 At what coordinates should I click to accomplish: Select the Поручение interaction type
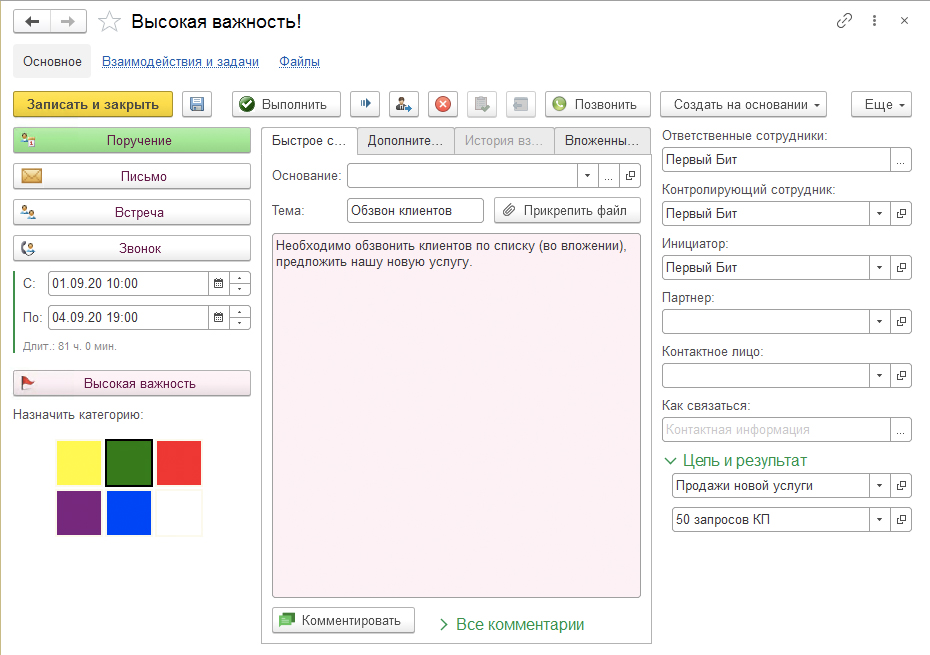click(x=131, y=141)
